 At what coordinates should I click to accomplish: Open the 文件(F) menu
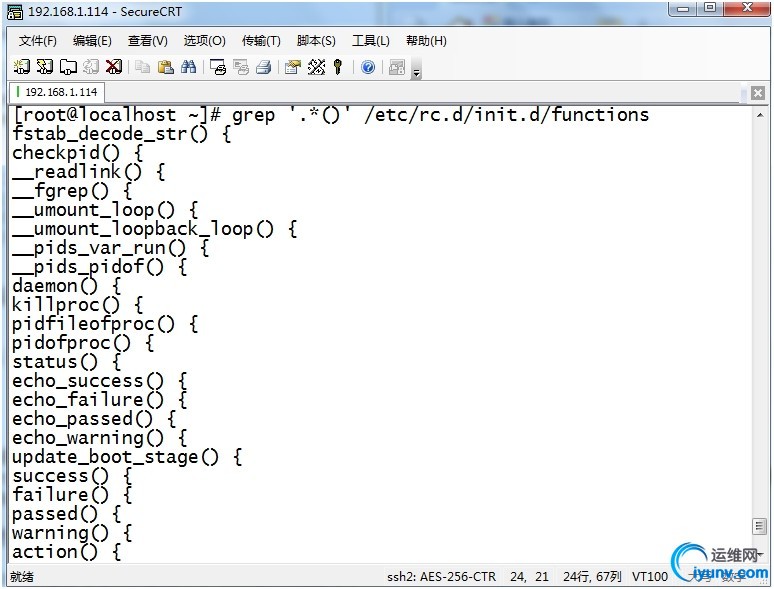tap(38, 41)
